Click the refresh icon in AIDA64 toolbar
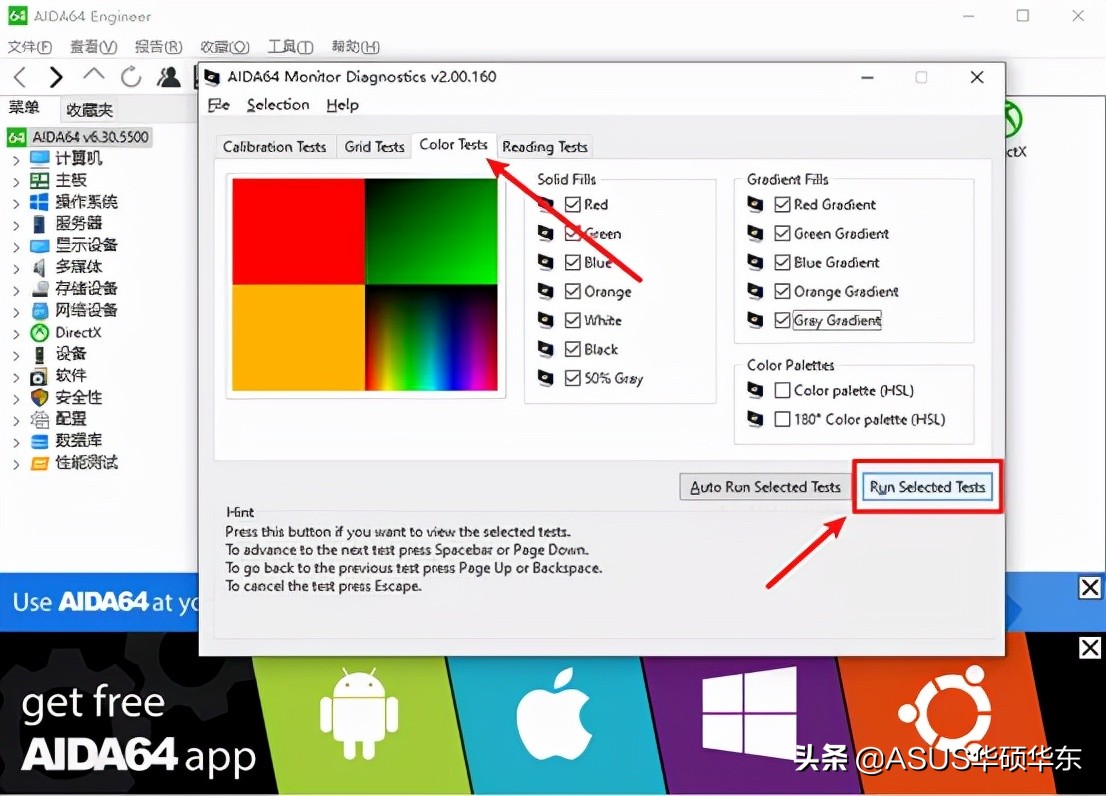 [131, 76]
